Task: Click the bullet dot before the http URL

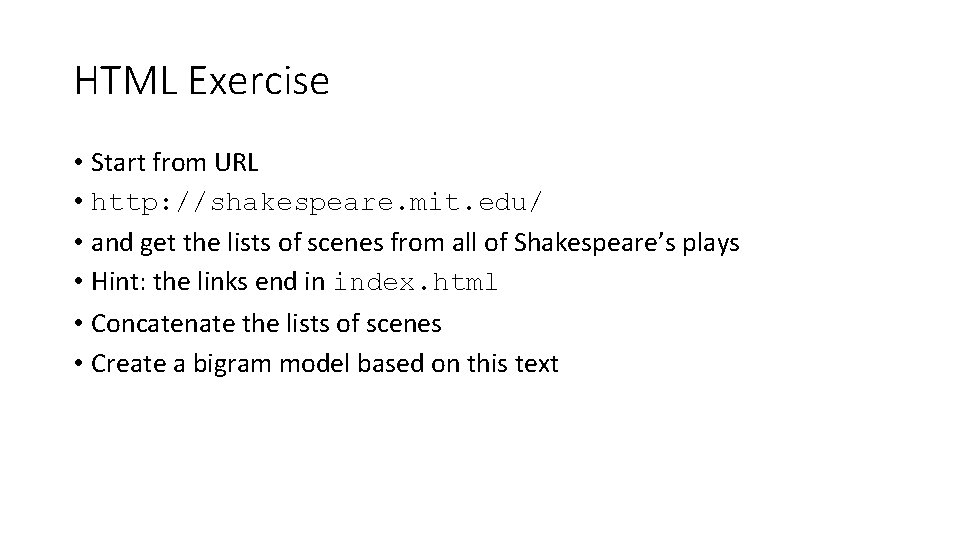Action: point(78,201)
